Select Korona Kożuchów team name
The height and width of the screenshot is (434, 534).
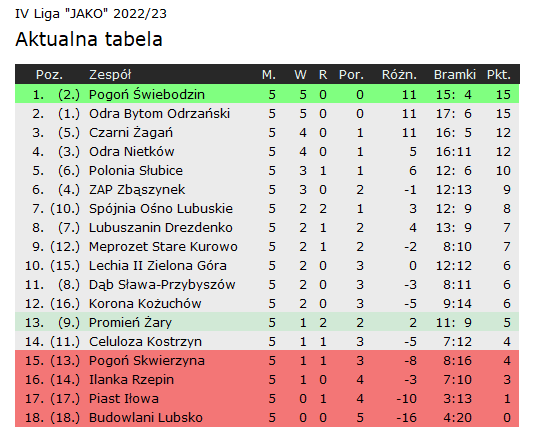(x=145, y=304)
